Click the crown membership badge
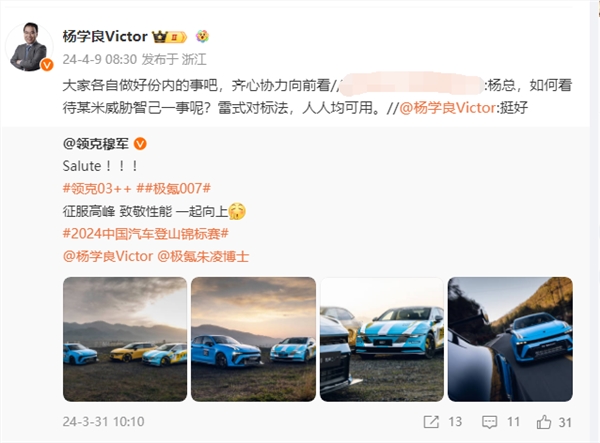The image size is (600, 443). click(170, 37)
